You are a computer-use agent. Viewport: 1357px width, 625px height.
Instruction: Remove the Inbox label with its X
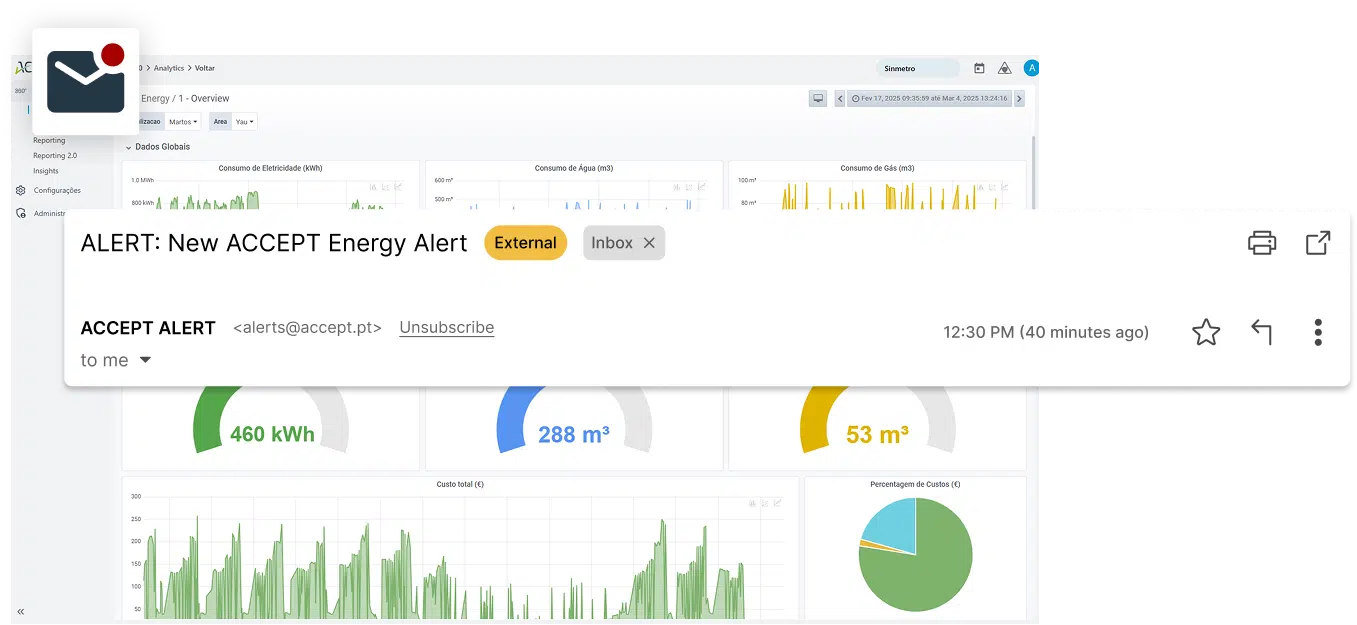[649, 243]
